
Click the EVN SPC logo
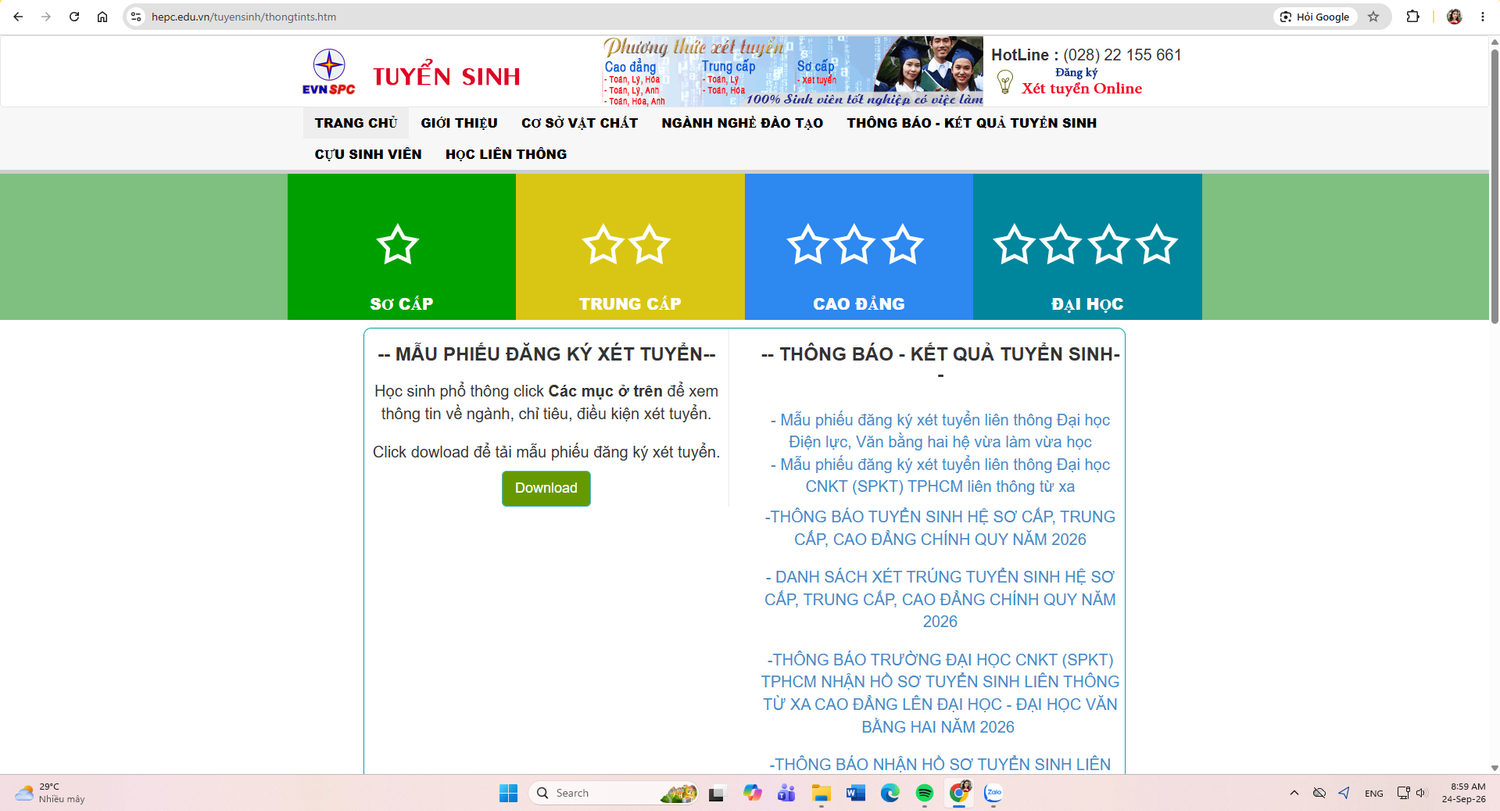click(x=329, y=72)
